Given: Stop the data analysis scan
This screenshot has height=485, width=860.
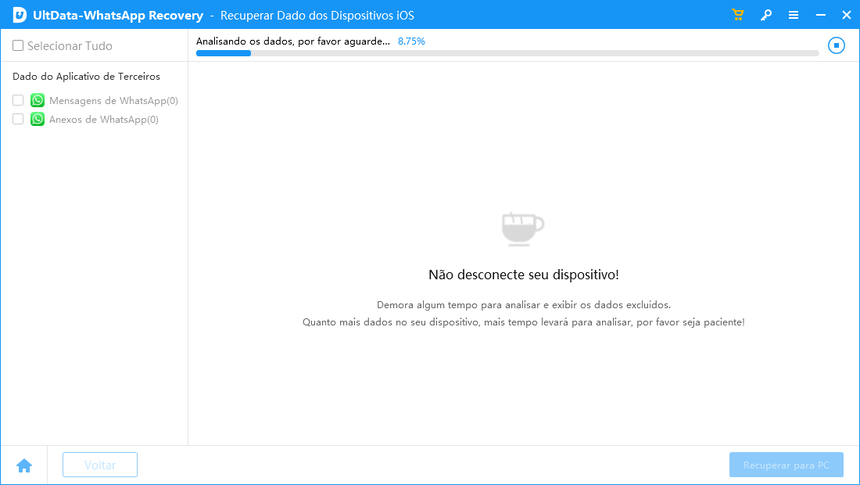Looking at the screenshot, I should pos(836,45).
